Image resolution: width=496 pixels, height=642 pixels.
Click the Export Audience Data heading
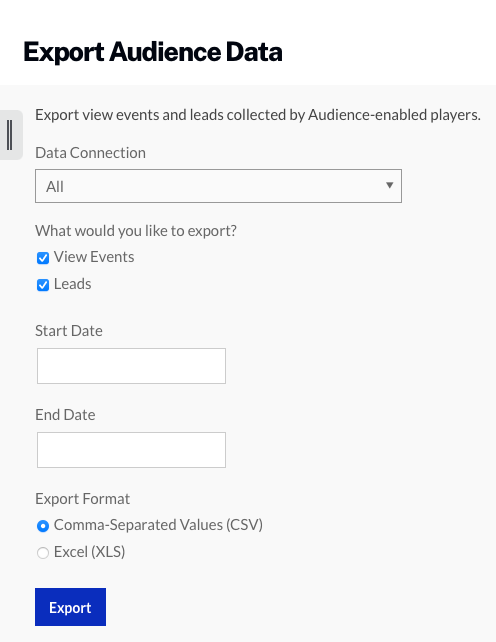coord(153,52)
